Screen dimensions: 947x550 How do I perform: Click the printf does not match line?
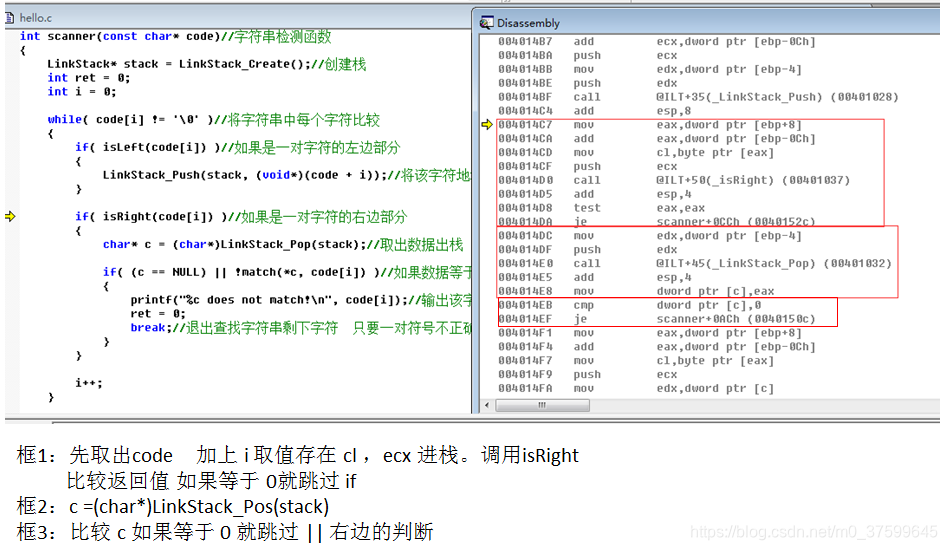pyautogui.click(x=301, y=300)
